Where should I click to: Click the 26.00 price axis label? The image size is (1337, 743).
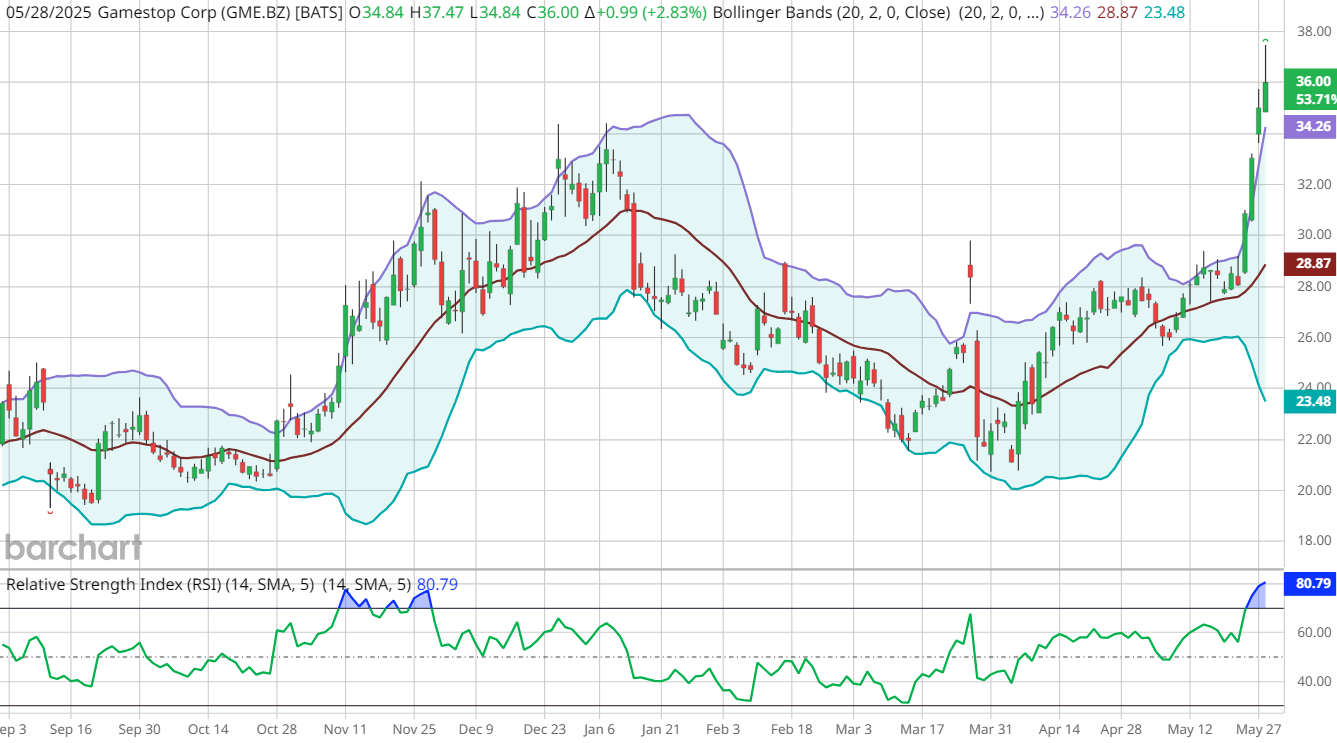[x=1313, y=338]
